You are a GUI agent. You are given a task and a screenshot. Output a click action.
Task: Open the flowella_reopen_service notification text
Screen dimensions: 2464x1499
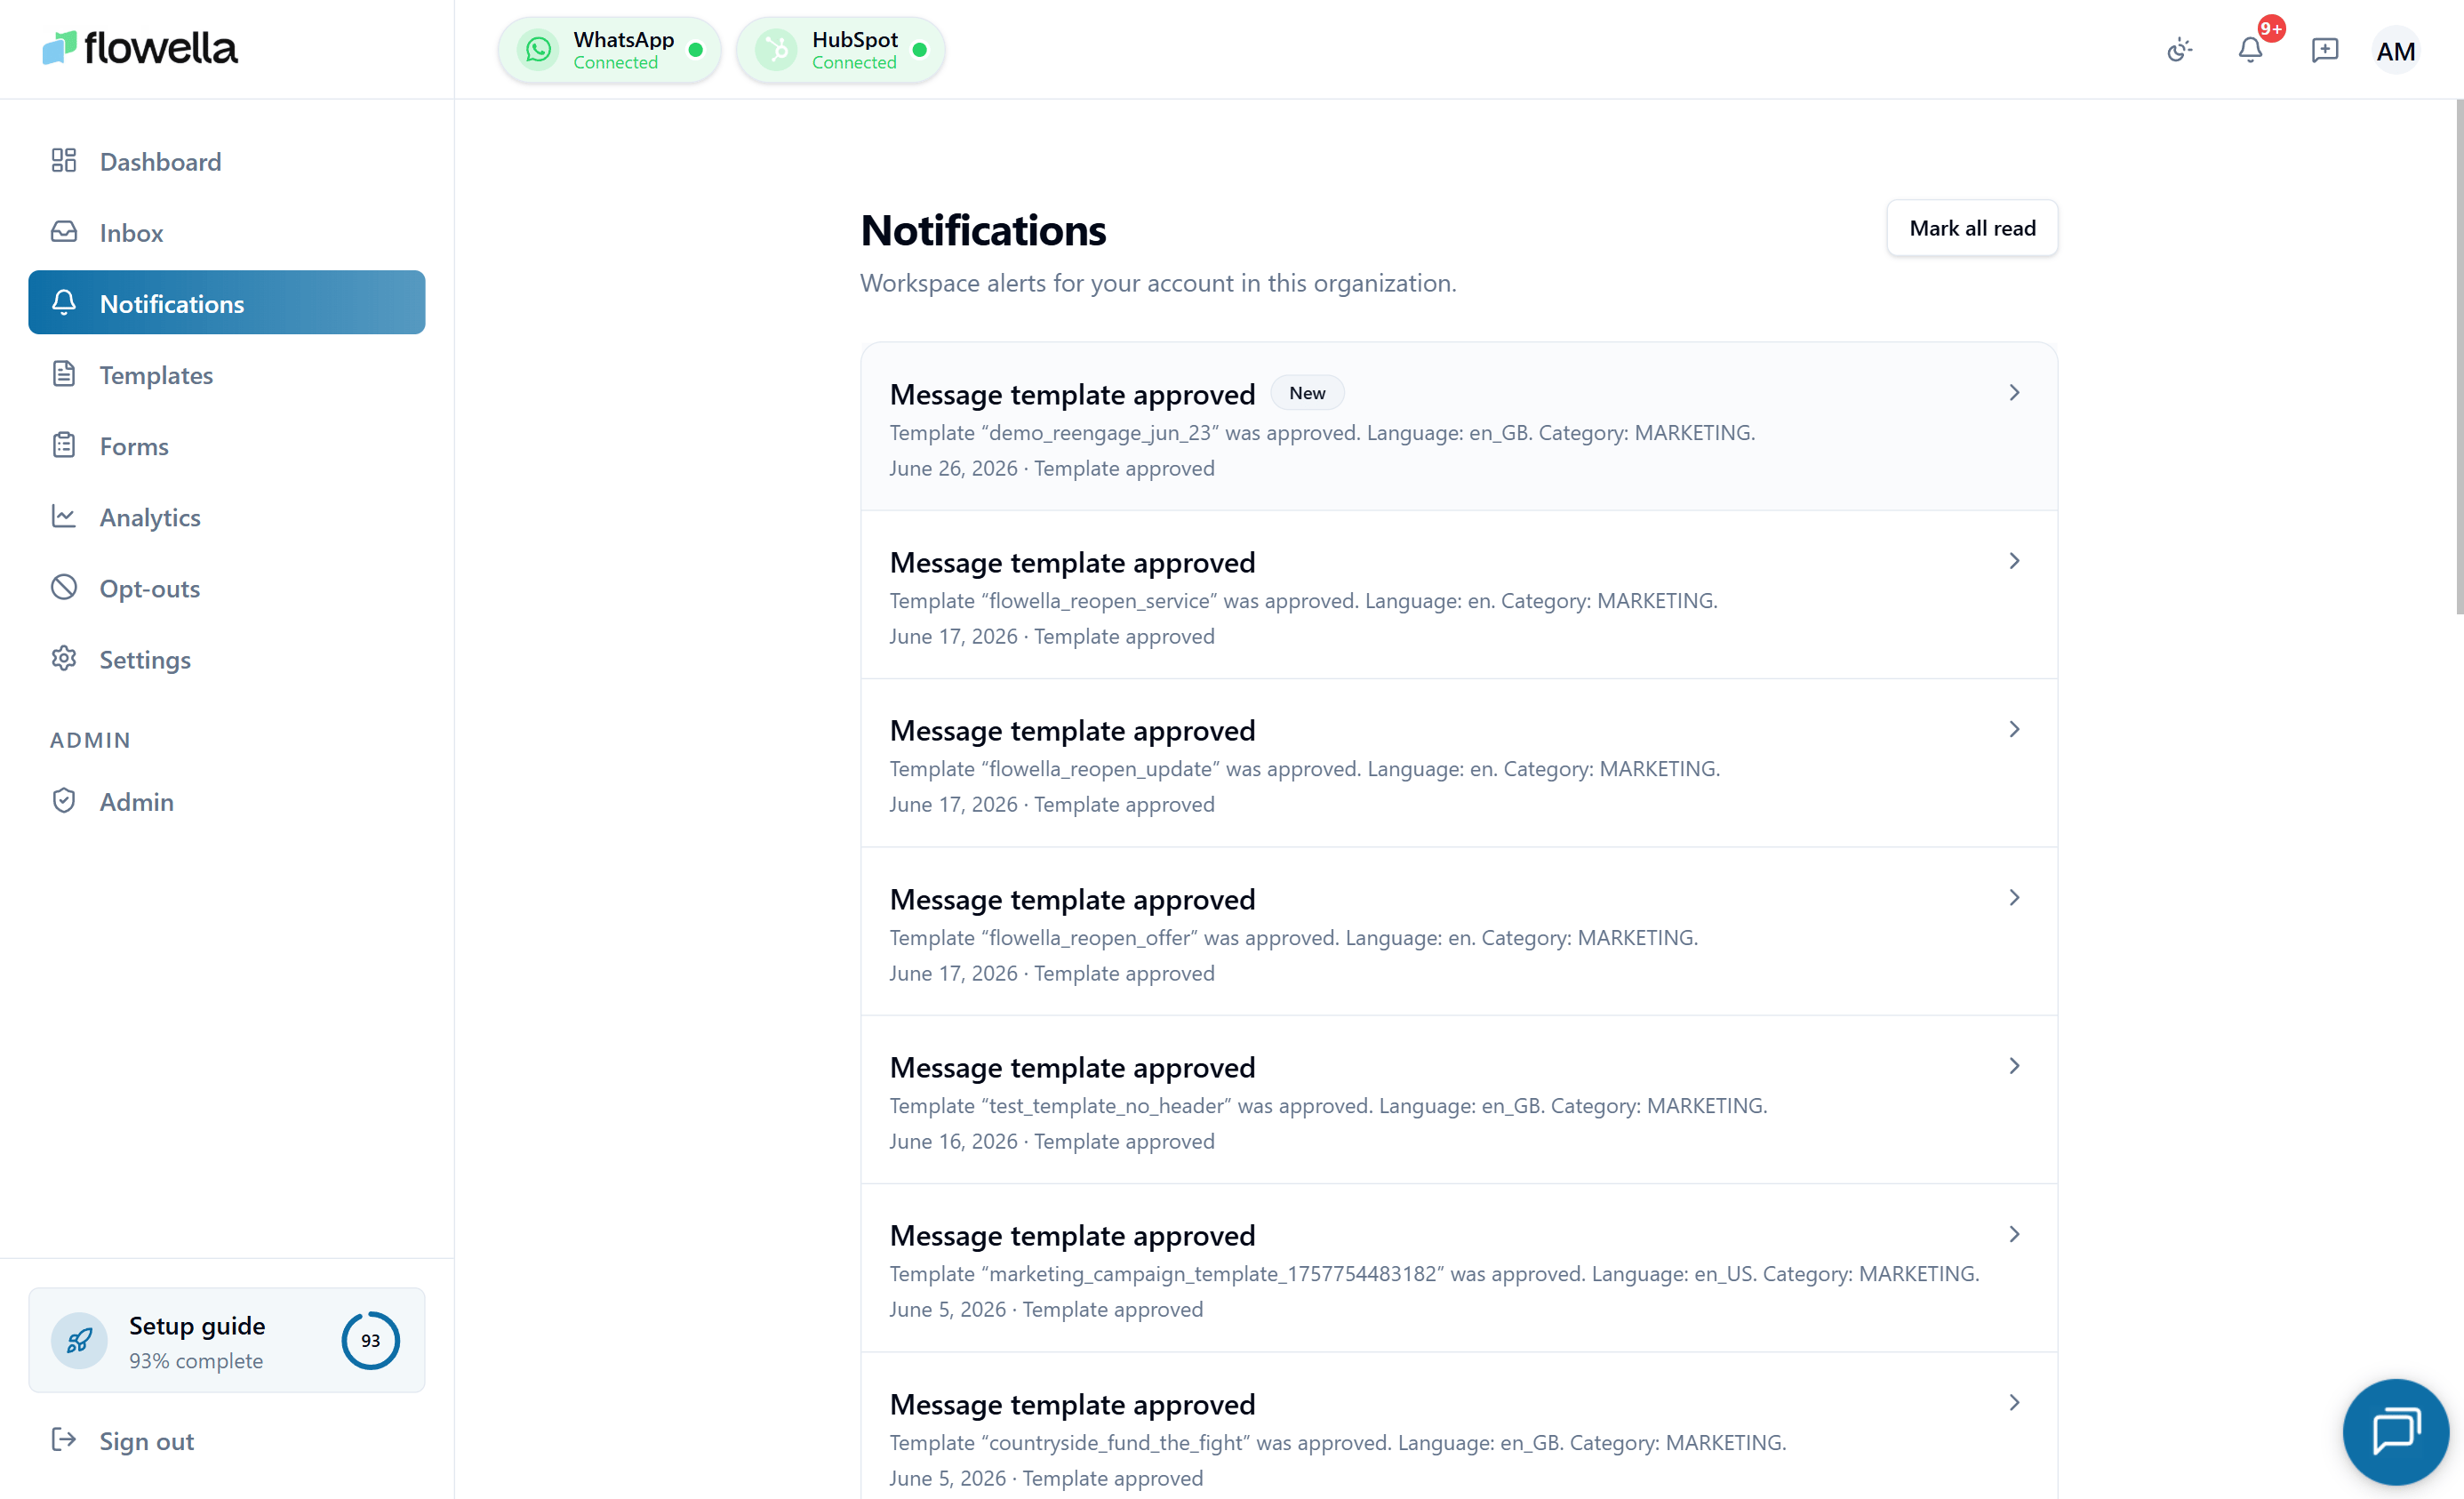tap(1303, 601)
